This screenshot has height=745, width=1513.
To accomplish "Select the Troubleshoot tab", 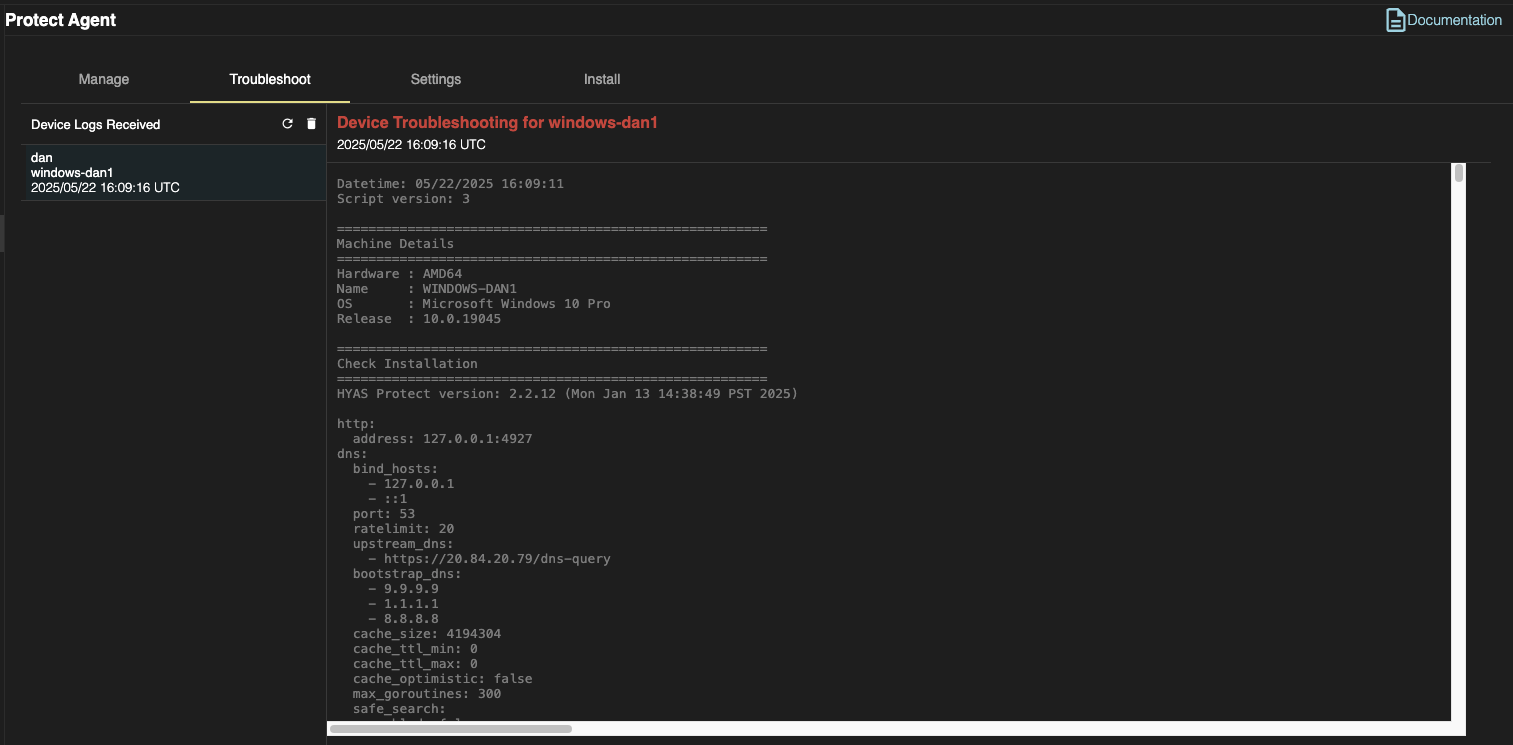I will coord(269,79).
